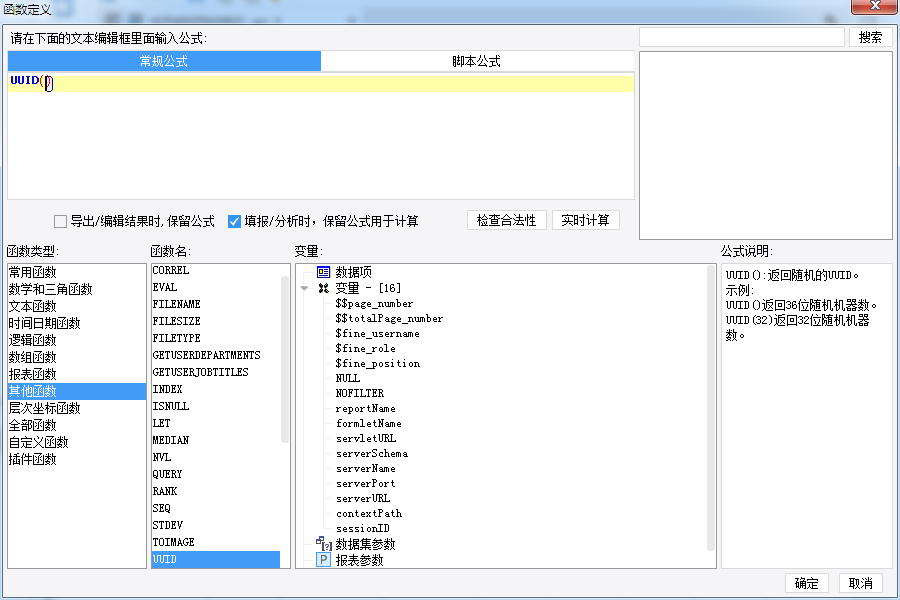Select MEDIAN function name
Screen dimensions: 900x600
click(x=216, y=440)
